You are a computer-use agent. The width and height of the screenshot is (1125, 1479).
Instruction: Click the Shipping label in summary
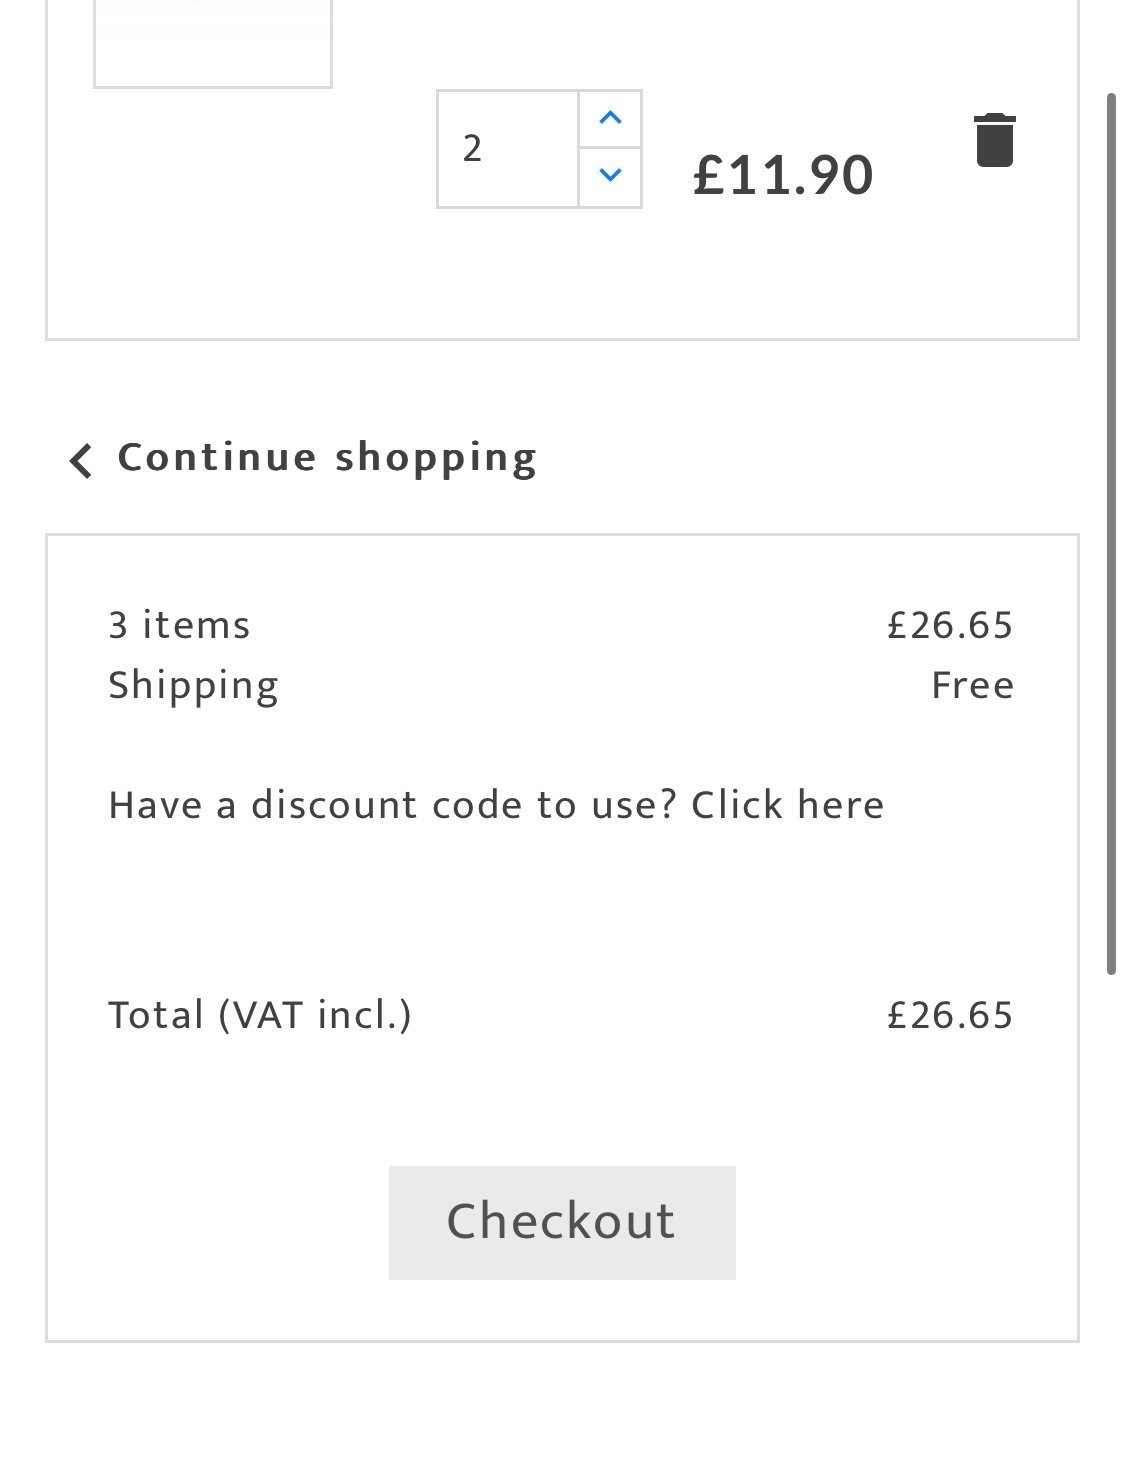pos(193,686)
